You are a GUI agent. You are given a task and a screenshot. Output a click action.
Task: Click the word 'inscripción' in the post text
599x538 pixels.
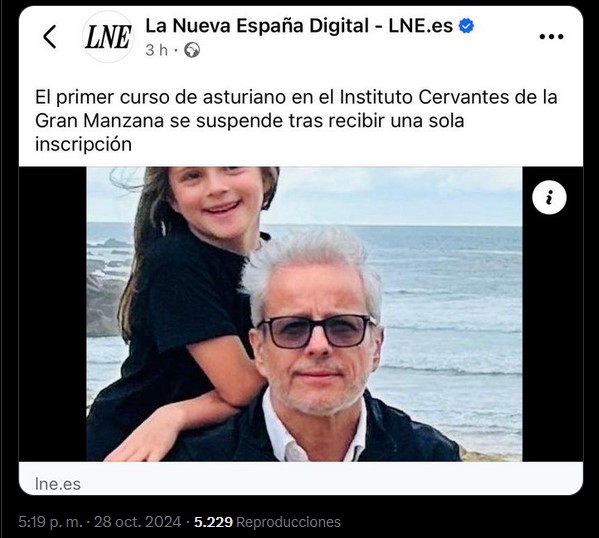click(83, 144)
